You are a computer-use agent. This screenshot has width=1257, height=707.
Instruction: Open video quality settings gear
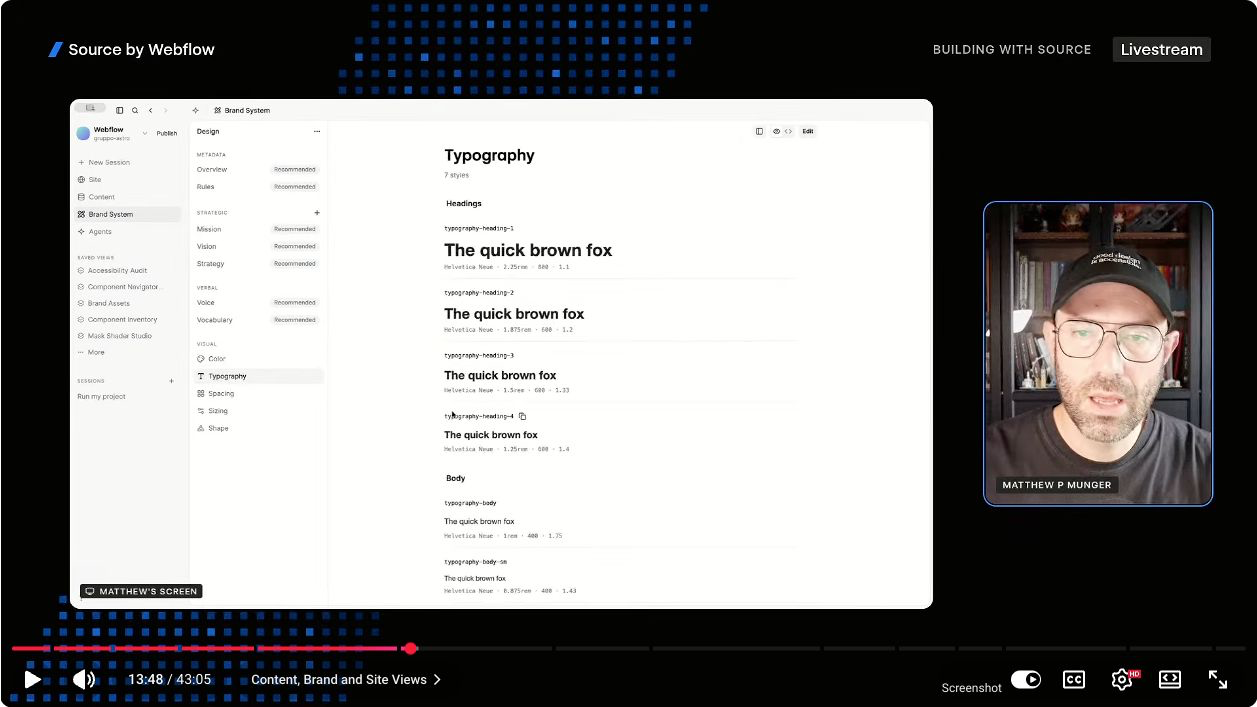pyautogui.click(x=1123, y=680)
